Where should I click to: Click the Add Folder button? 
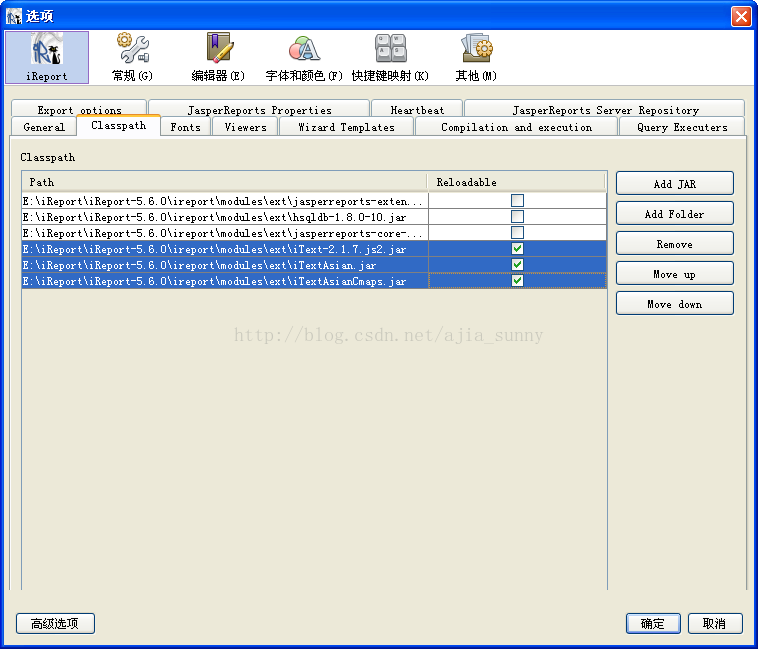point(675,214)
